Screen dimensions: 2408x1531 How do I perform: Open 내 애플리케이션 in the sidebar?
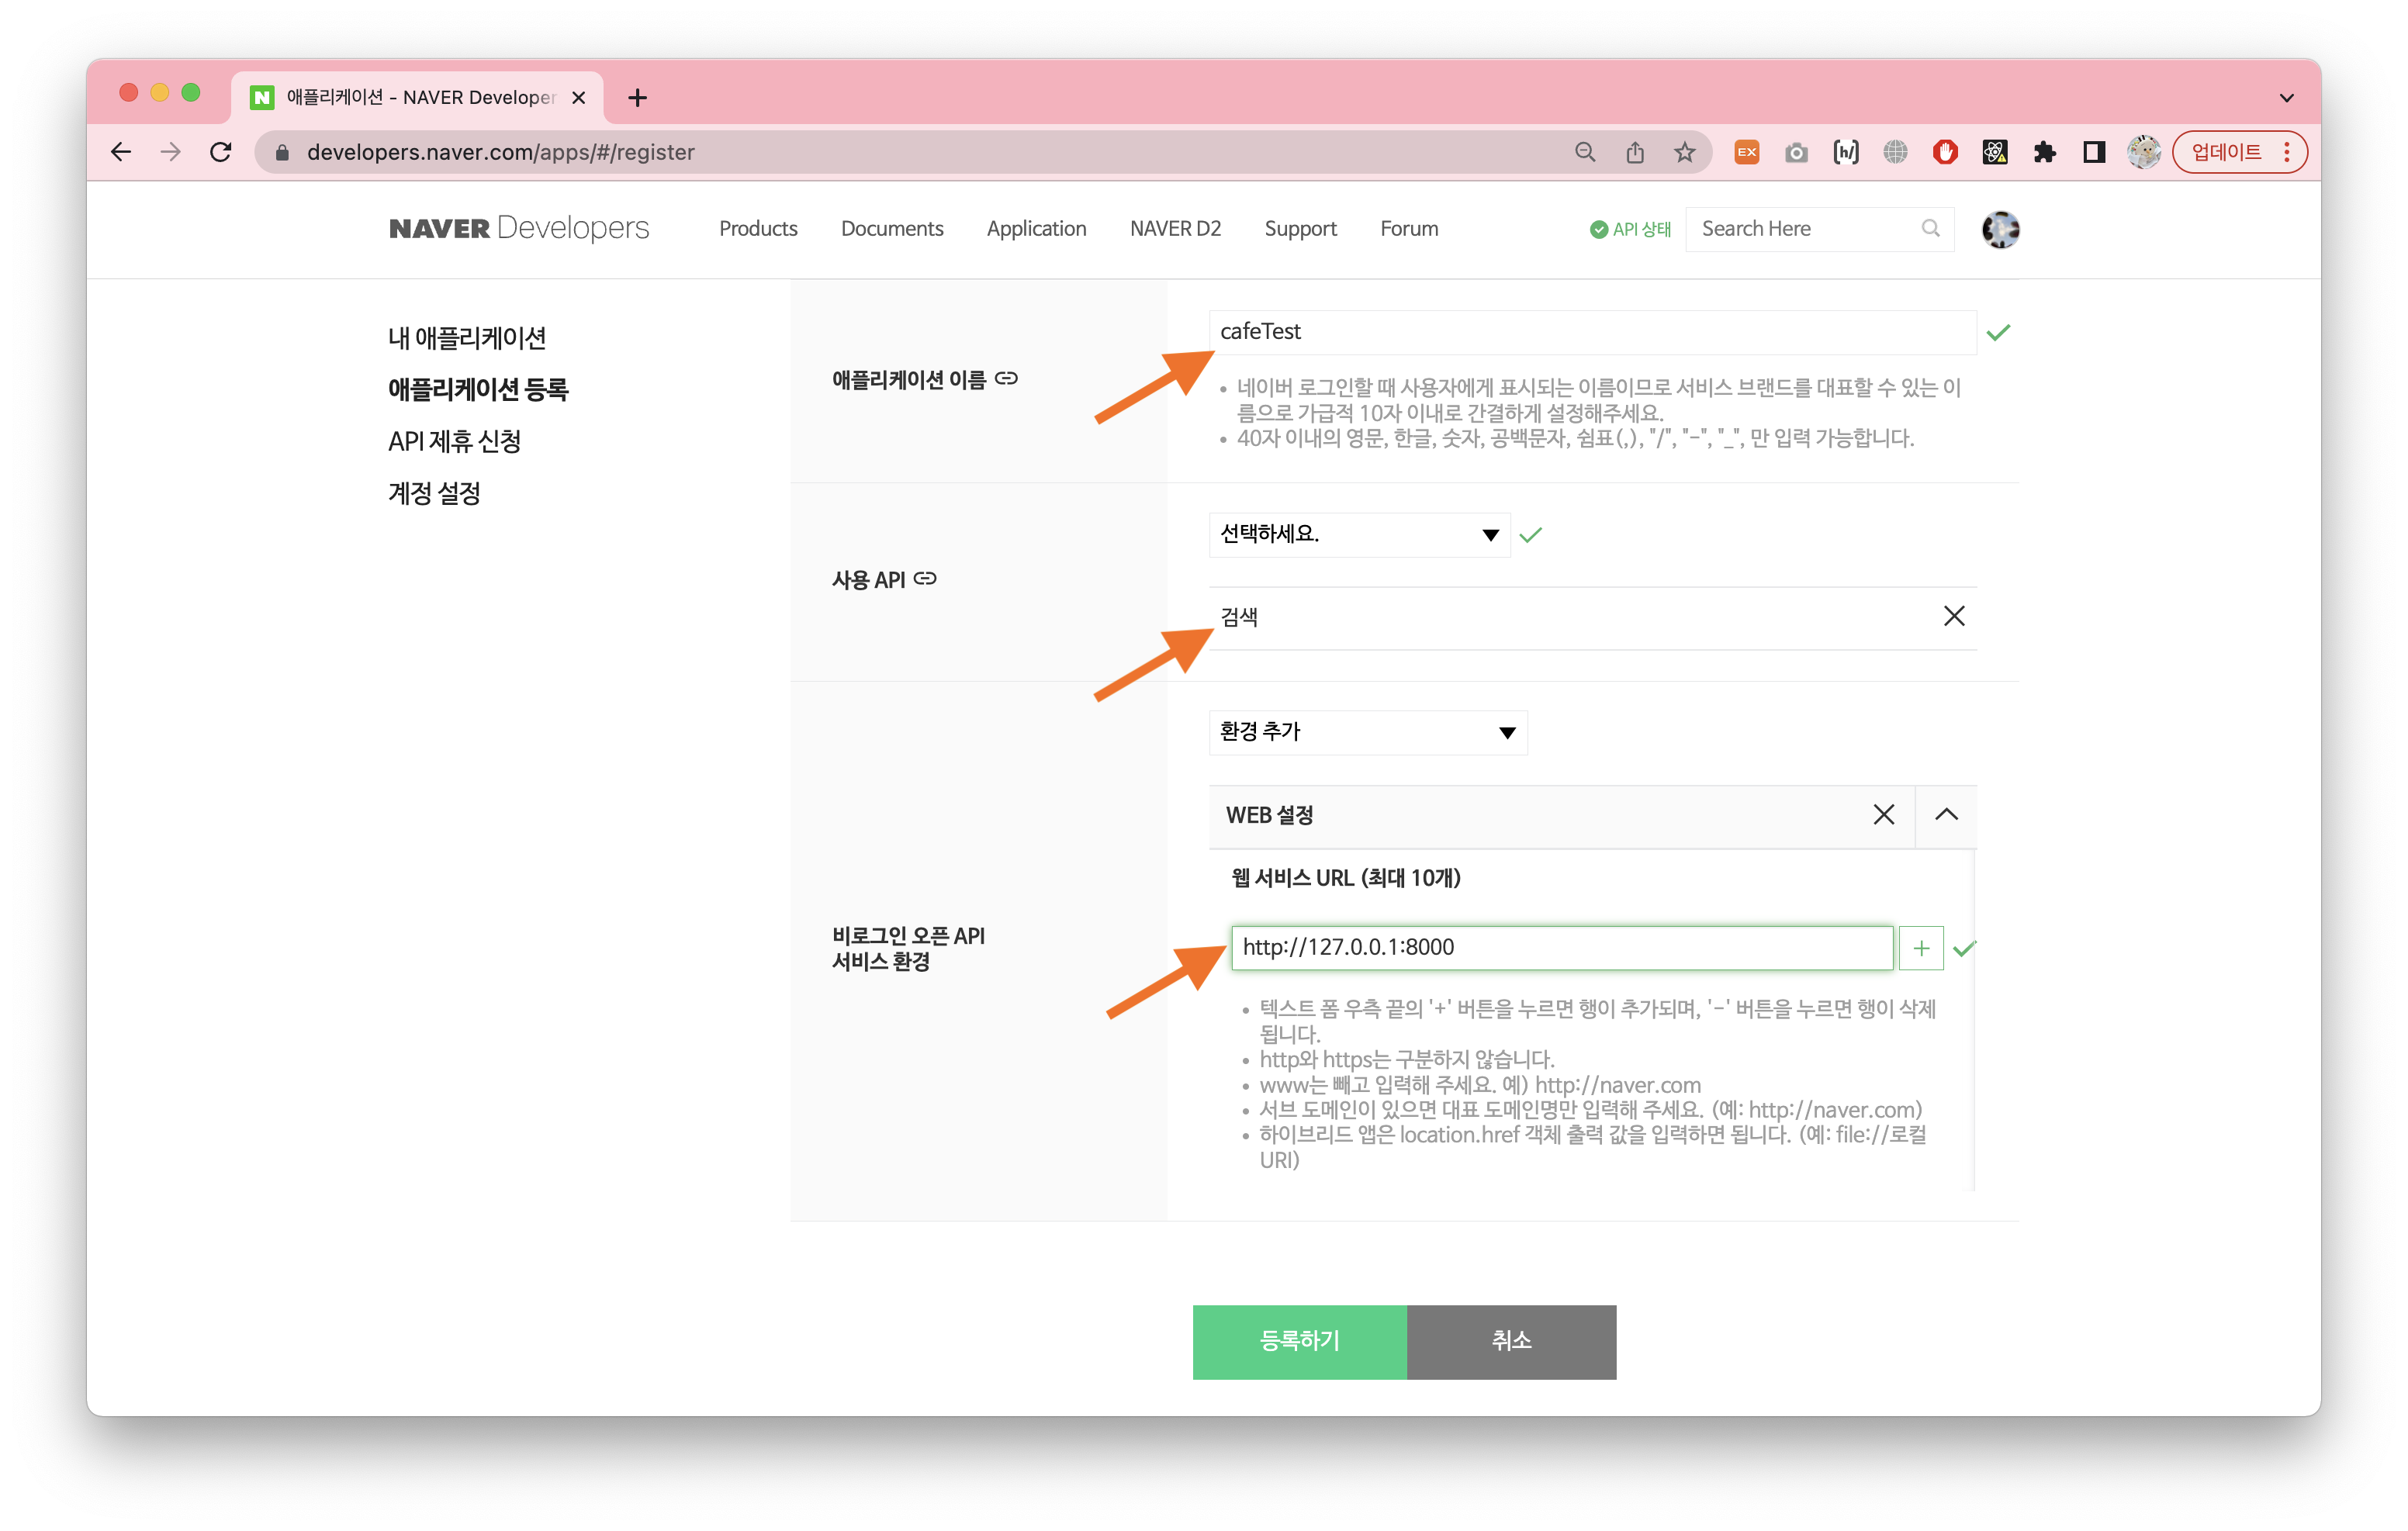pyautogui.click(x=467, y=338)
